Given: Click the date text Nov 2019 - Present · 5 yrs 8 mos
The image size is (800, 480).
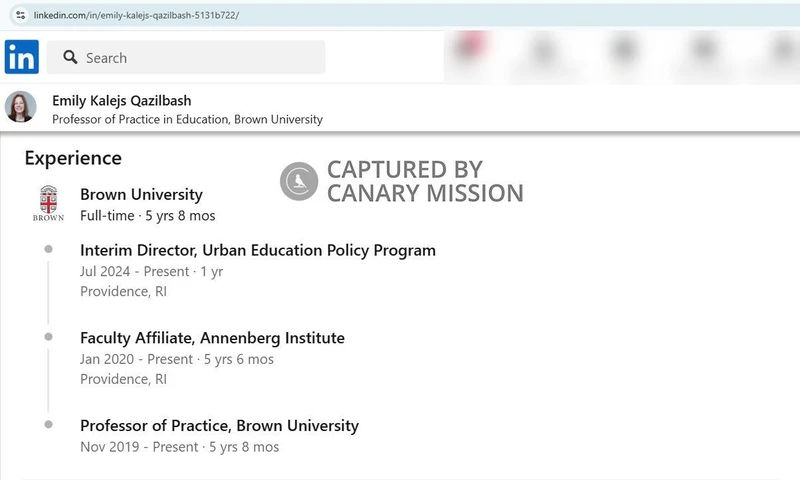Looking at the screenshot, I should pyautogui.click(x=180, y=447).
